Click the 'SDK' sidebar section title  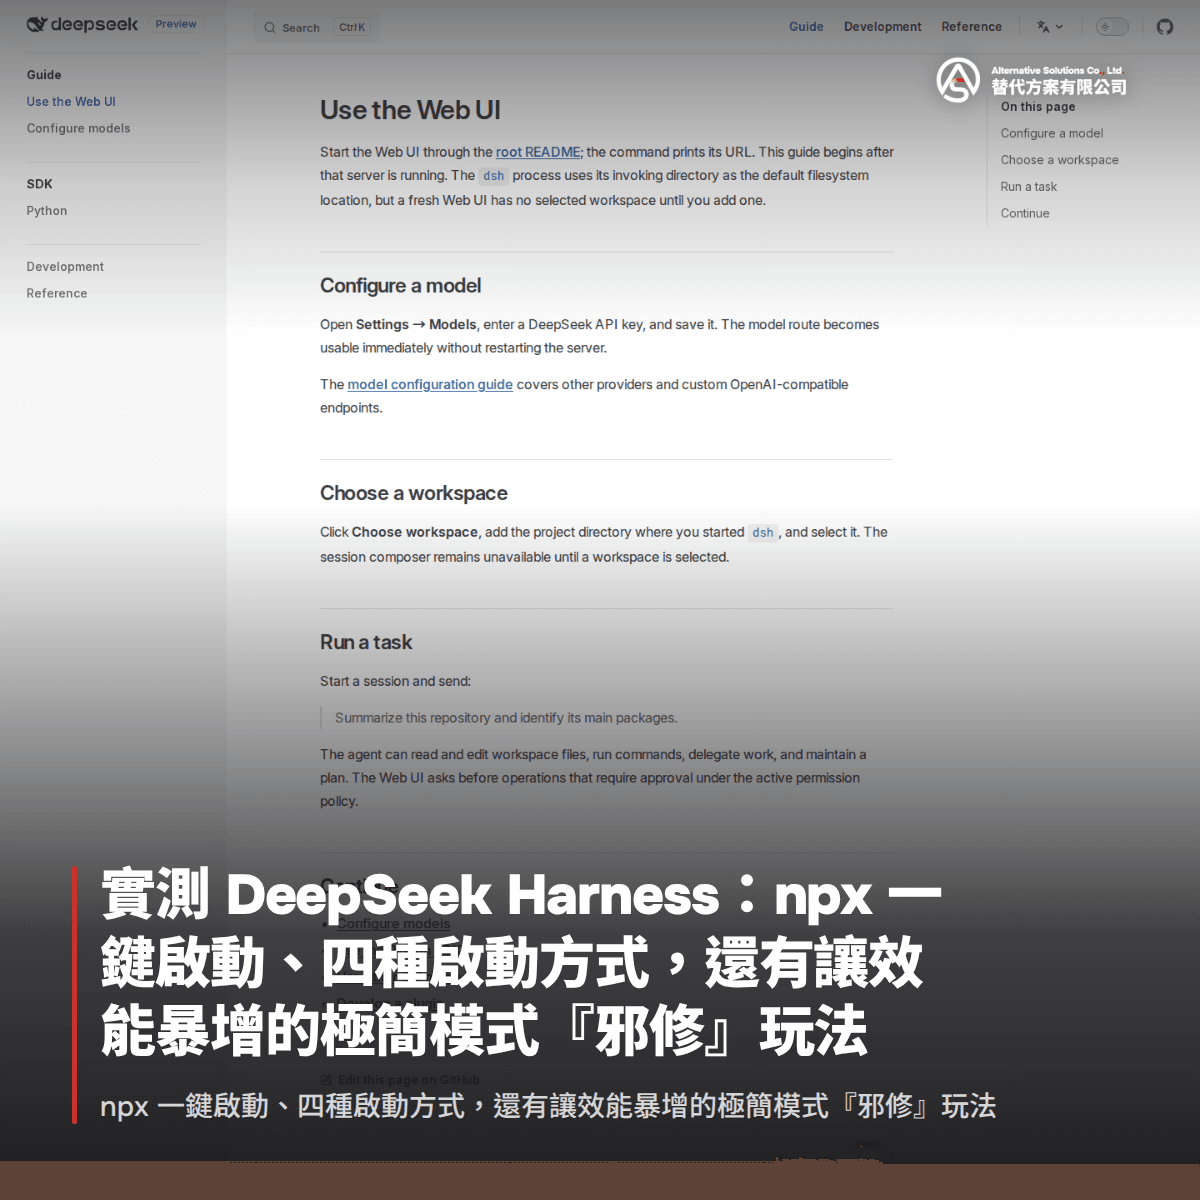40,184
